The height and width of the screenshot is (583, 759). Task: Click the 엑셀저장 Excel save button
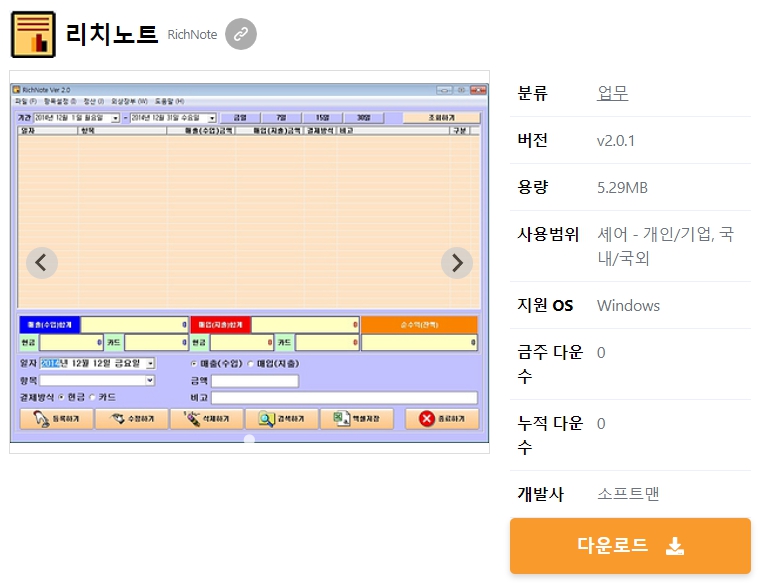pos(357,419)
